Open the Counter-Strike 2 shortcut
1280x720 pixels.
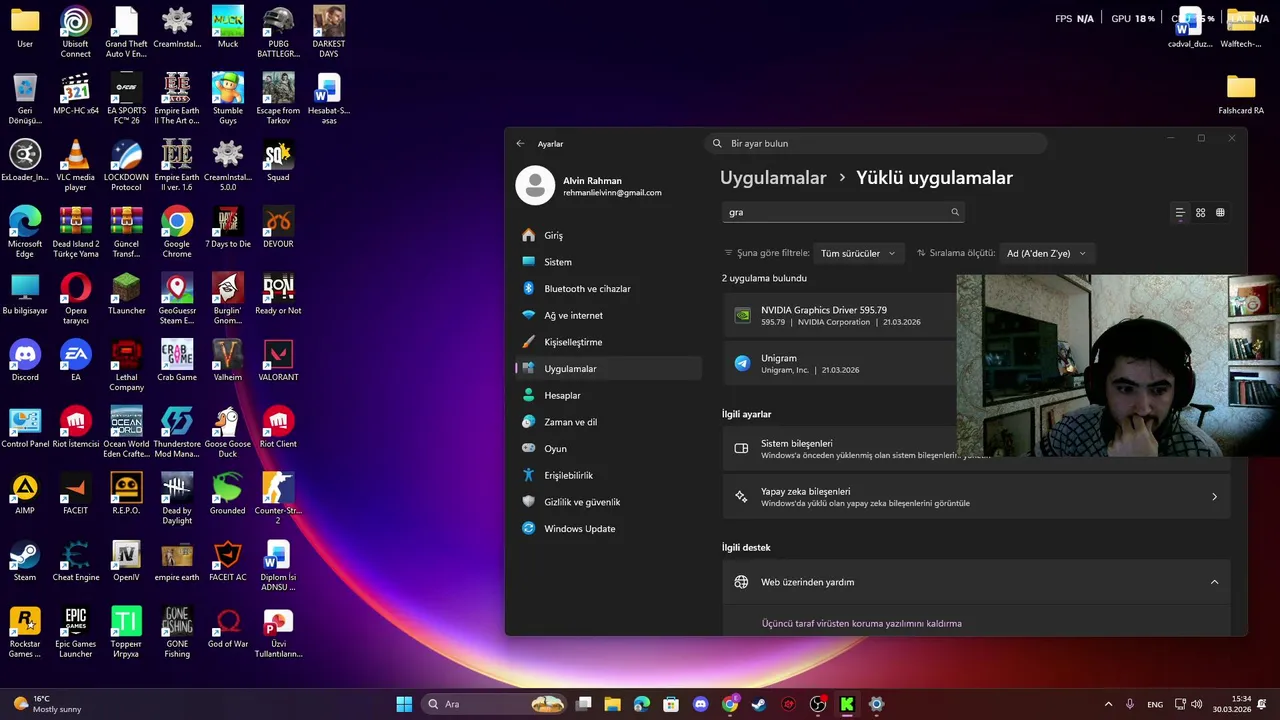pyautogui.click(x=278, y=498)
